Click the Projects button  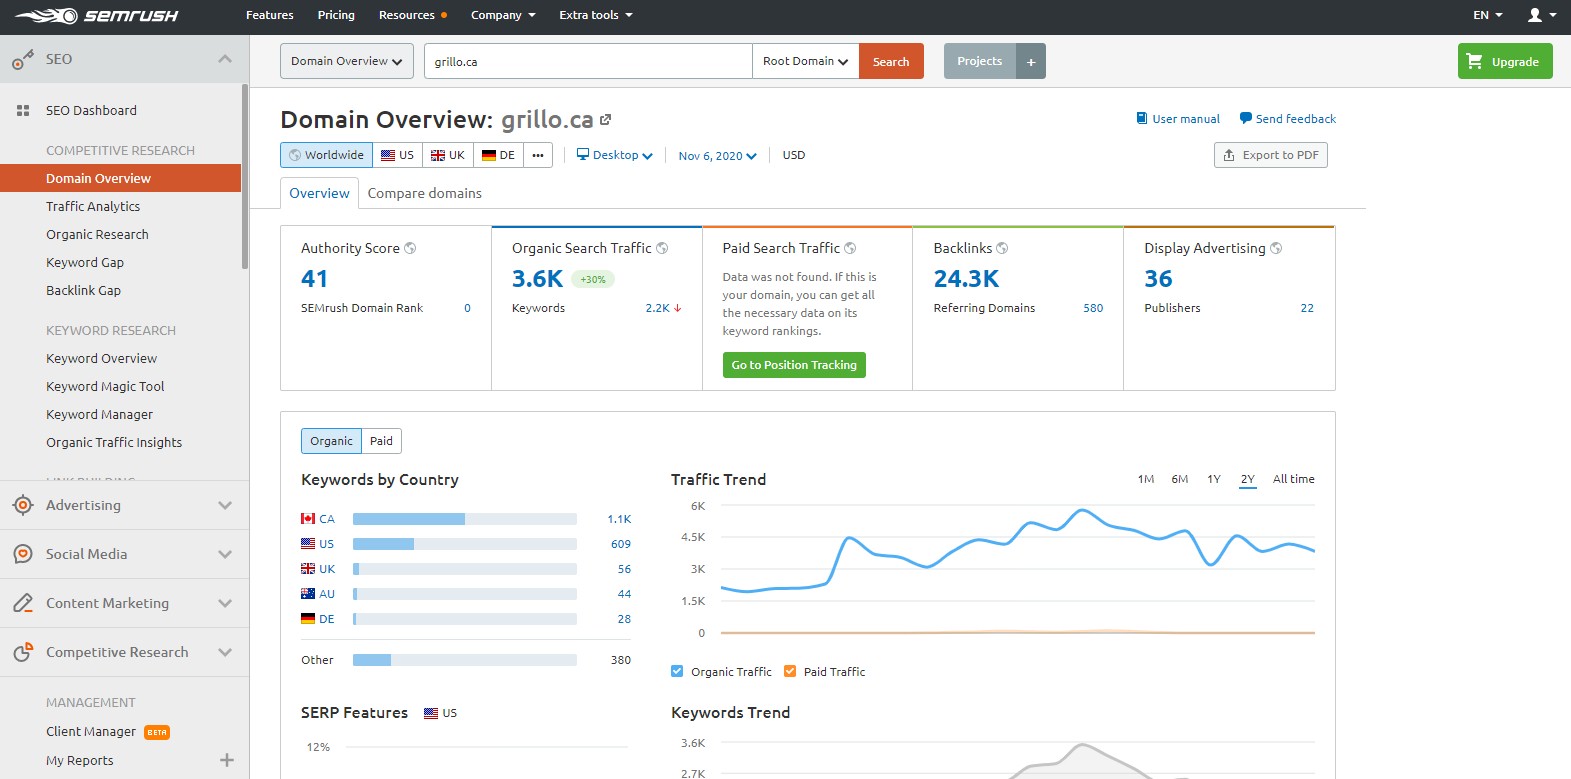click(979, 61)
